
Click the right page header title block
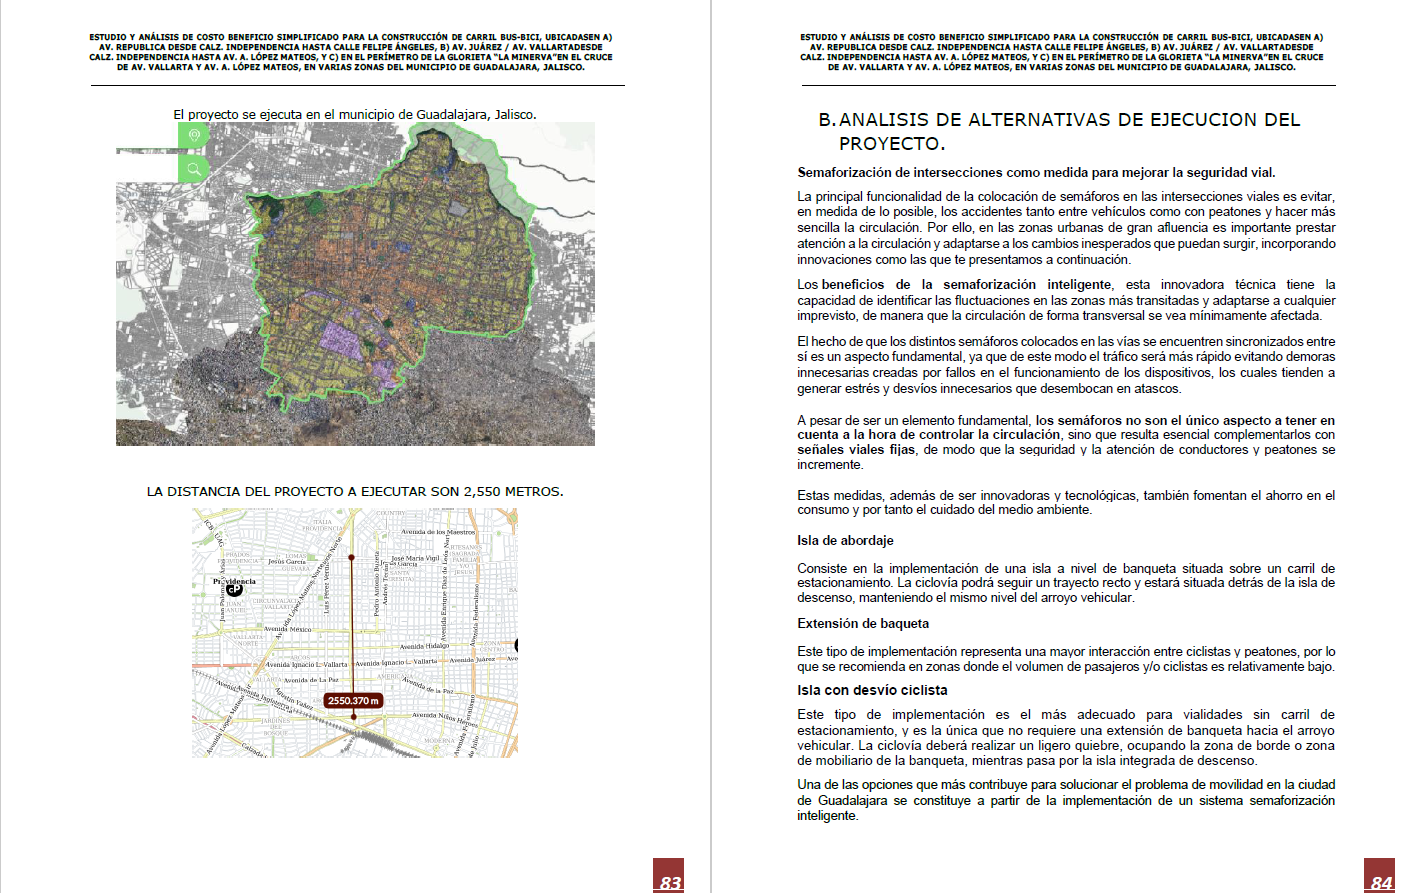coord(1061,52)
